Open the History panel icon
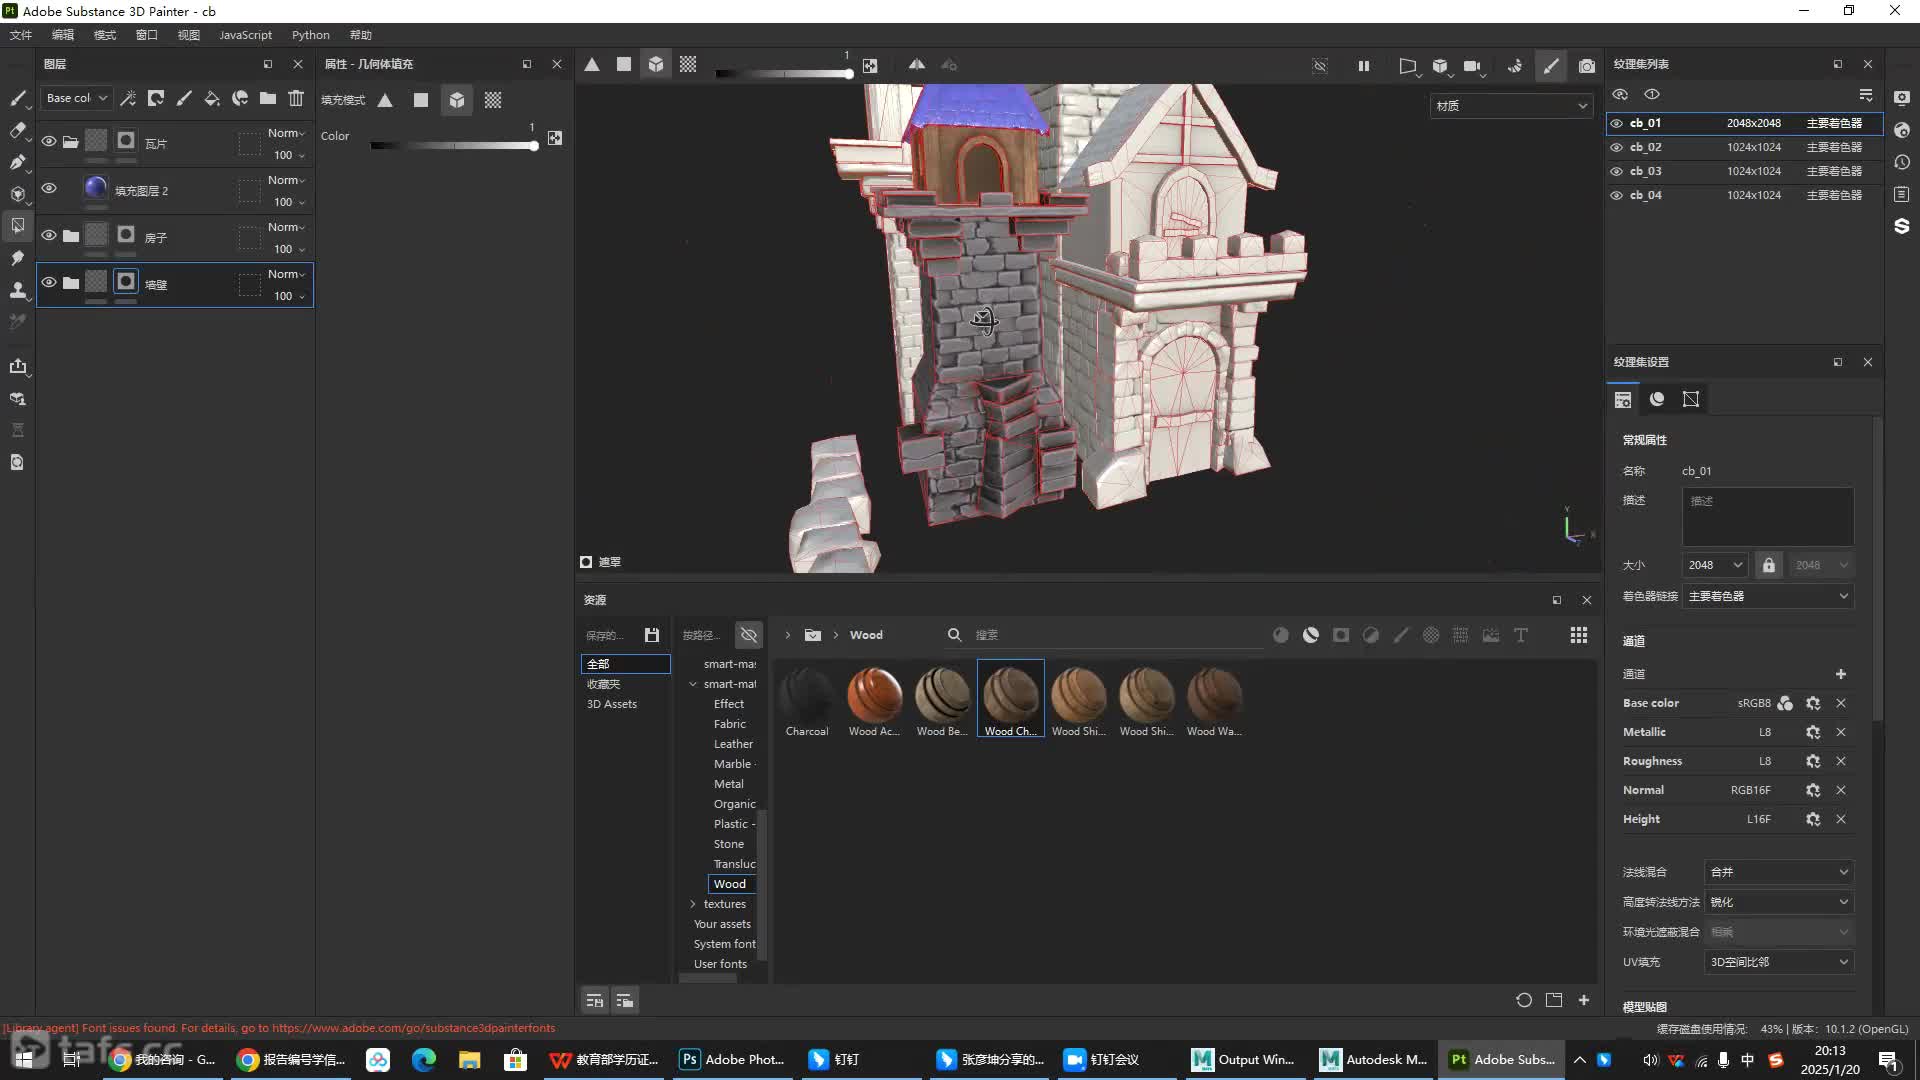 tap(1902, 162)
